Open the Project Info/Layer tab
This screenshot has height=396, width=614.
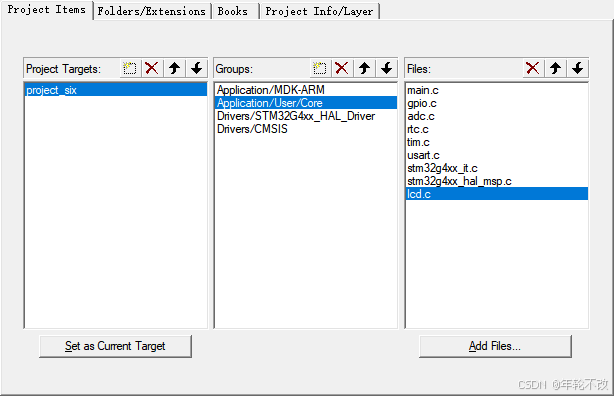click(x=319, y=11)
